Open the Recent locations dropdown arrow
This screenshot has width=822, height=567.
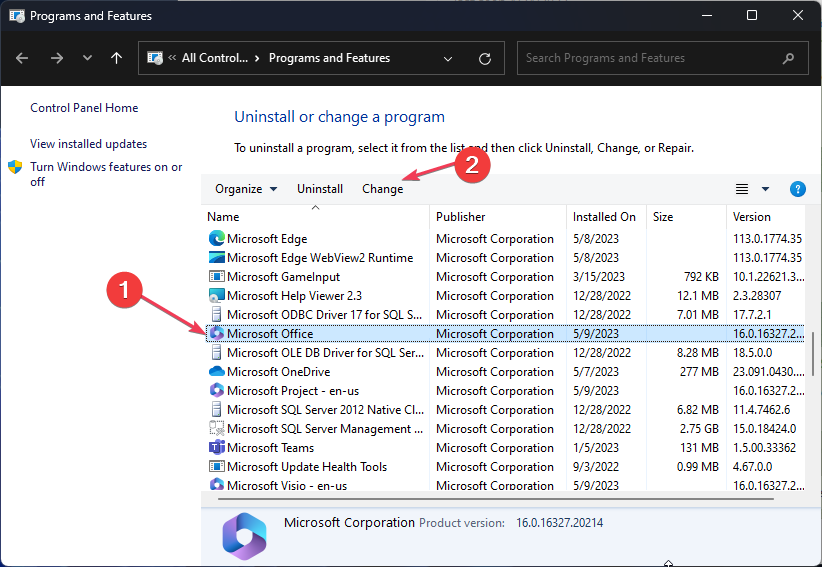pos(87,58)
